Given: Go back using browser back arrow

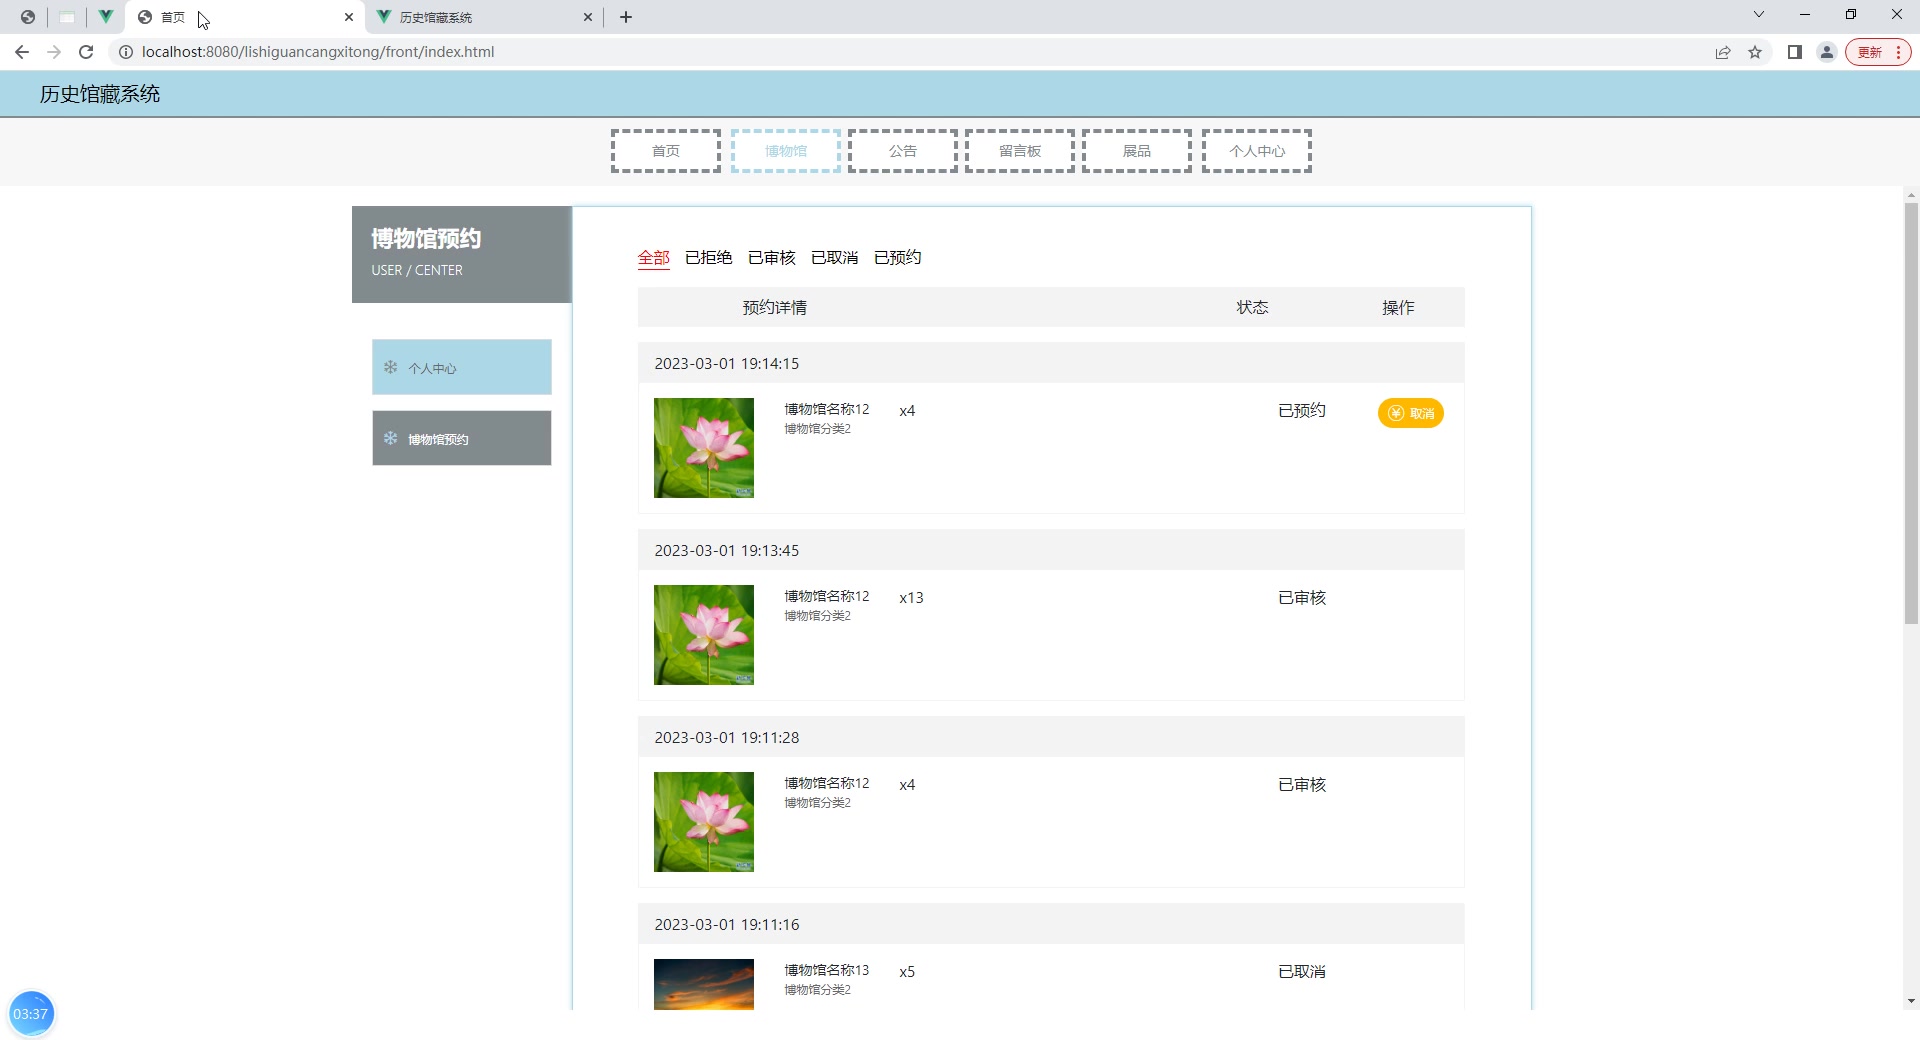Looking at the screenshot, I should [22, 52].
